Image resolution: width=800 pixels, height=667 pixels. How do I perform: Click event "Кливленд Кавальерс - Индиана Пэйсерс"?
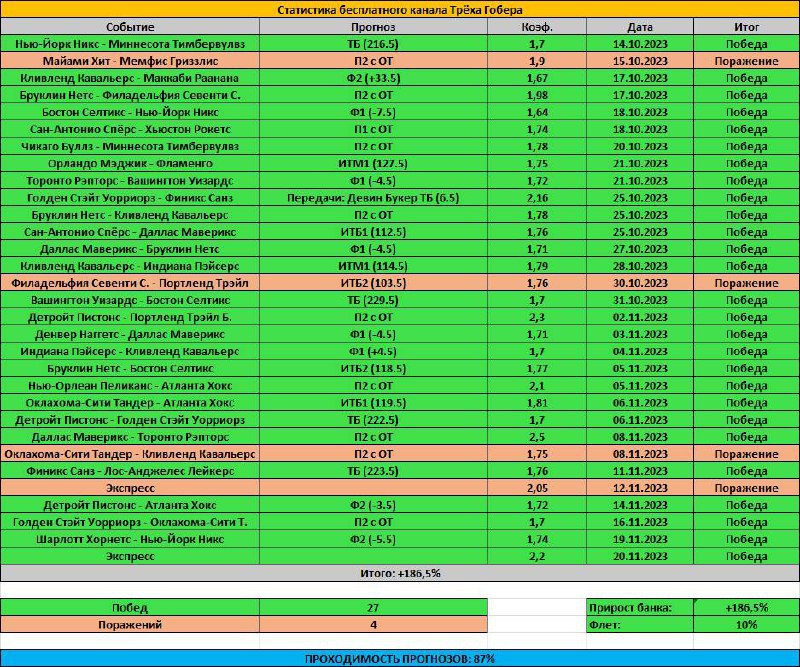pyautogui.click(x=130, y=266)
